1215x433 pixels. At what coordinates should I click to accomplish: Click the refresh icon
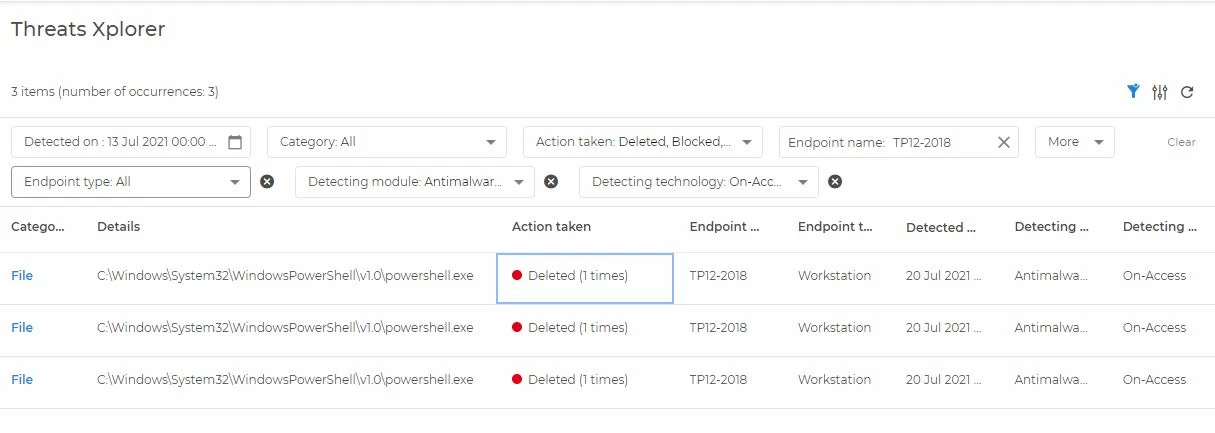[1187, 92]
